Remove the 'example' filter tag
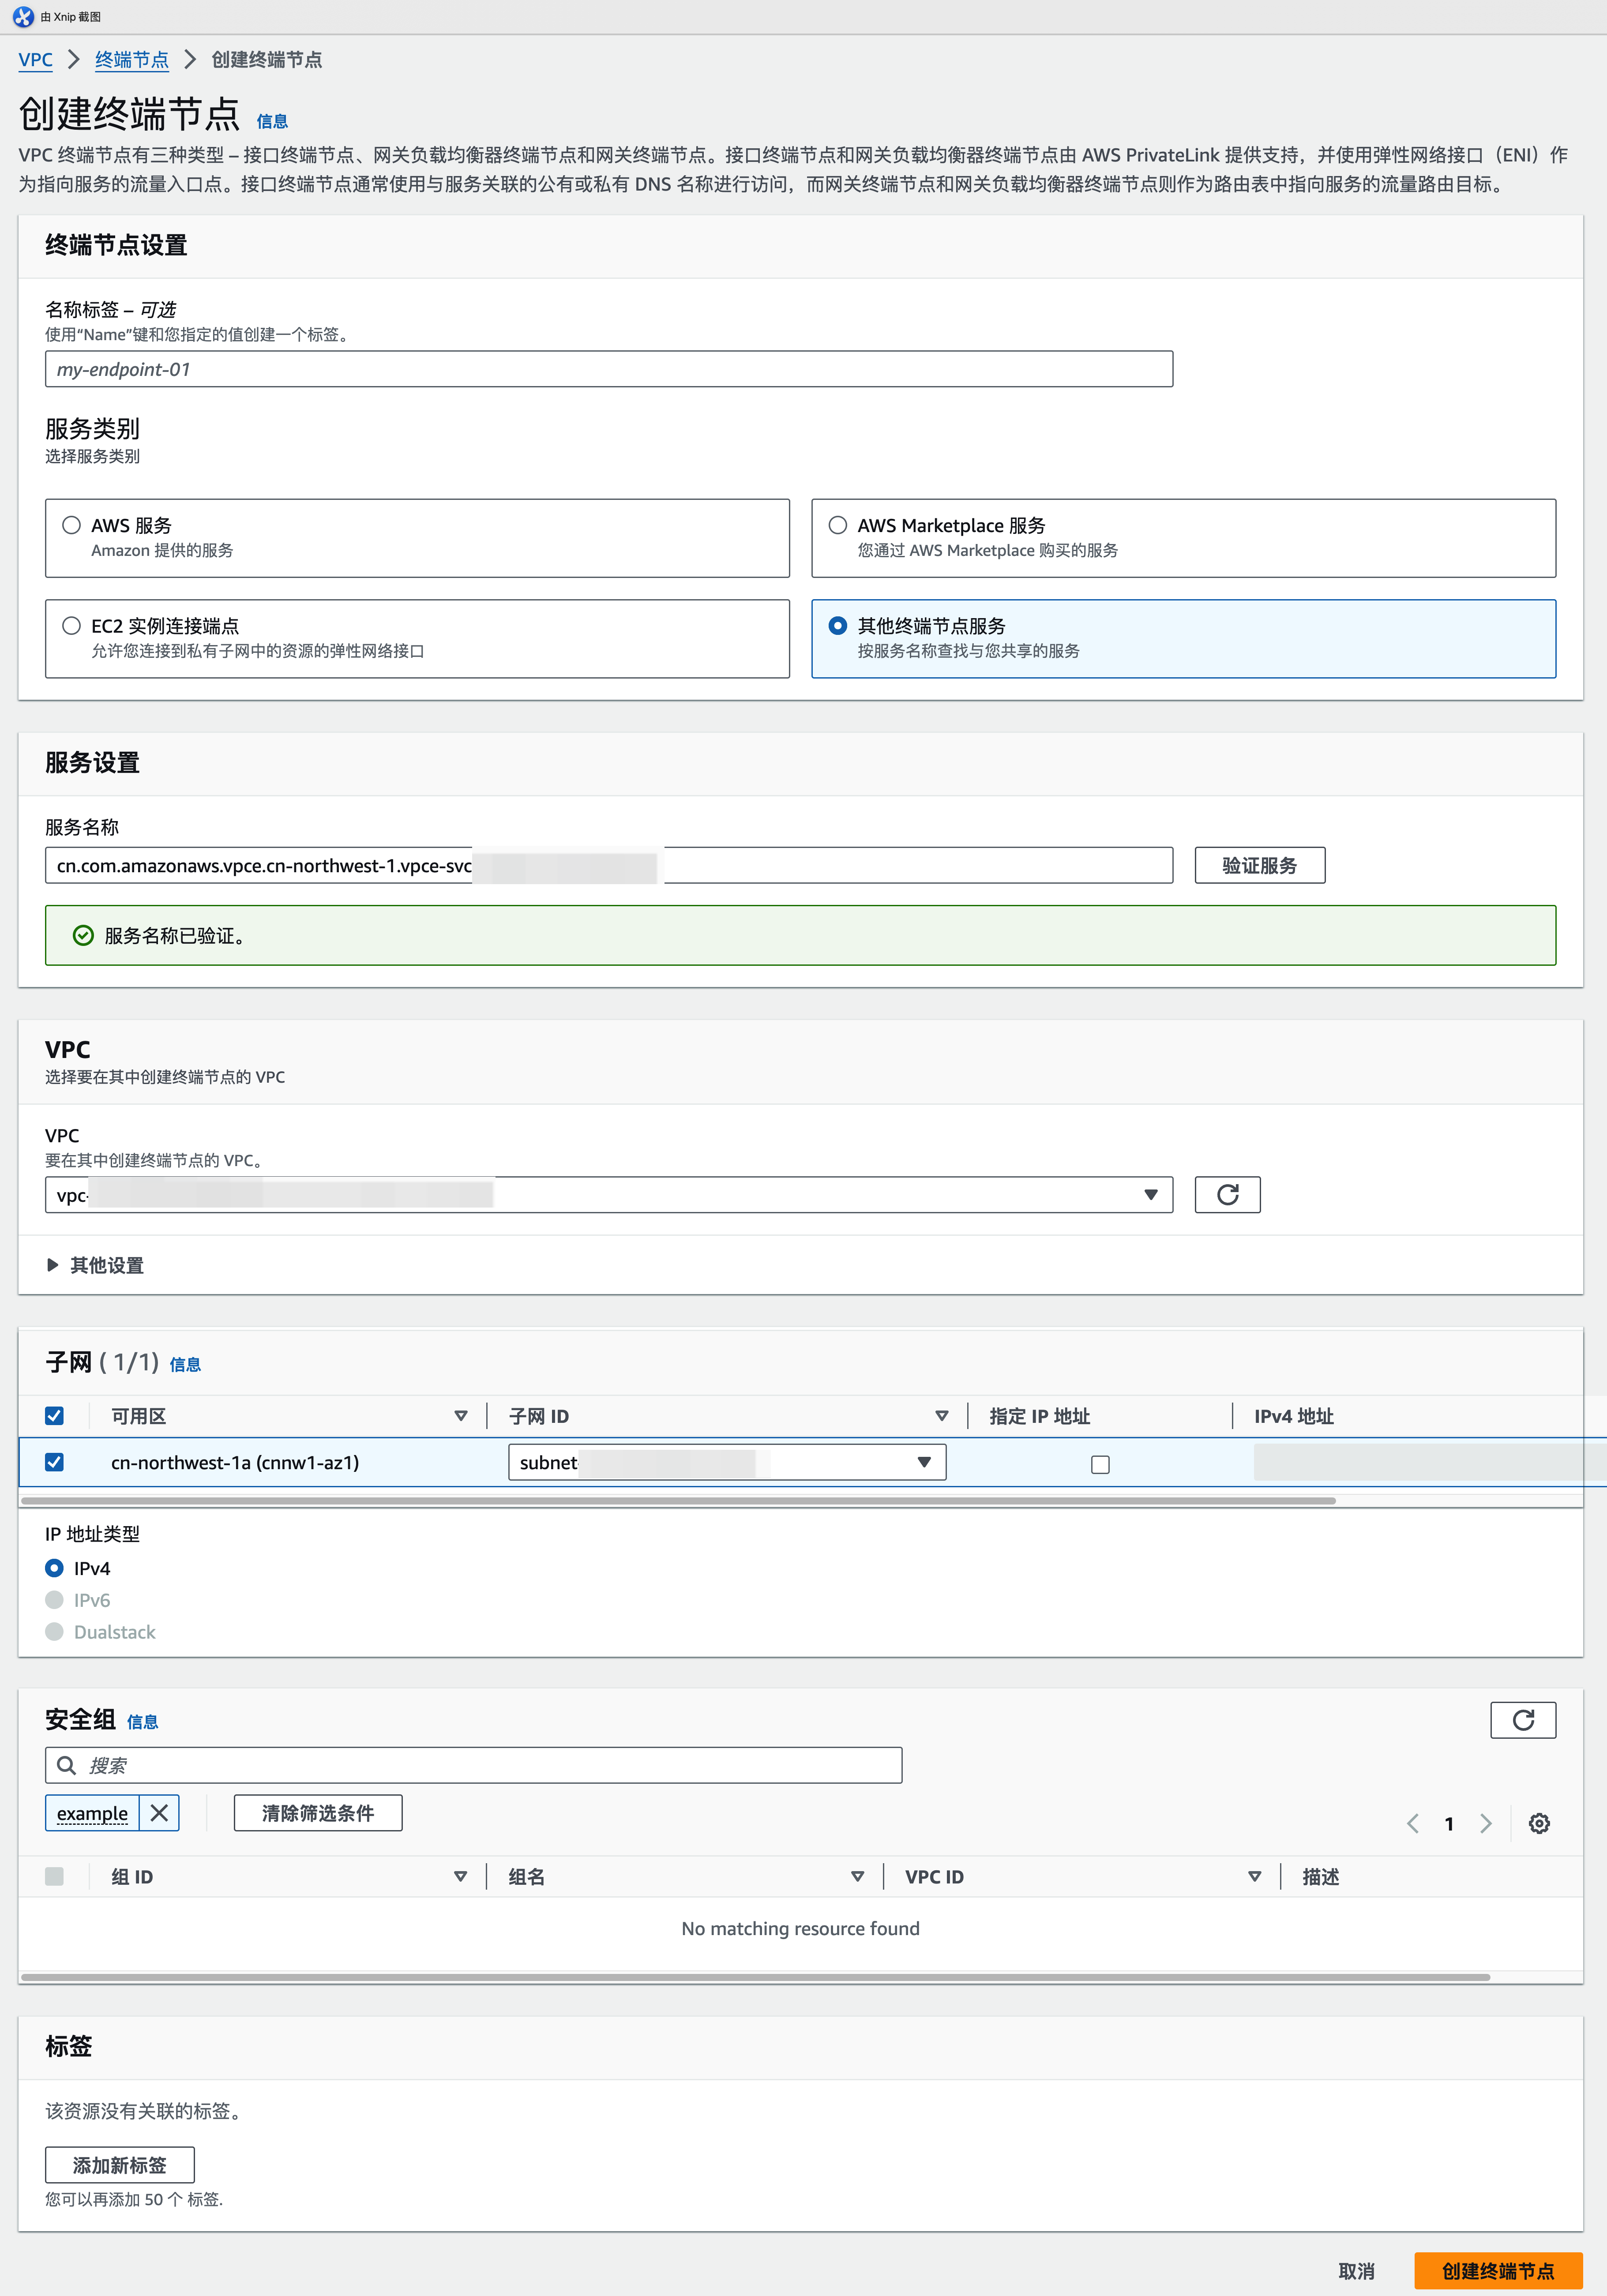This screenshot has height=2296, width=1607. click(159, 1813)
